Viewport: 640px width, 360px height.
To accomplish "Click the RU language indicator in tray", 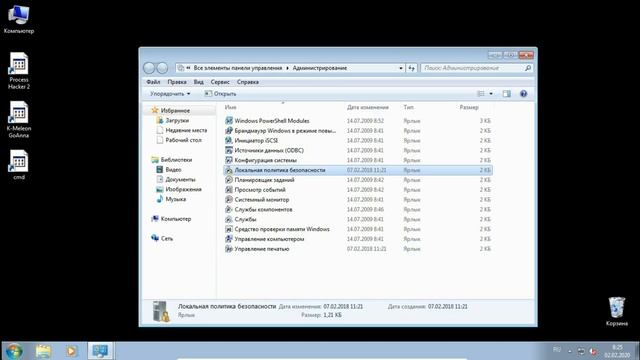I will (557, 350).
